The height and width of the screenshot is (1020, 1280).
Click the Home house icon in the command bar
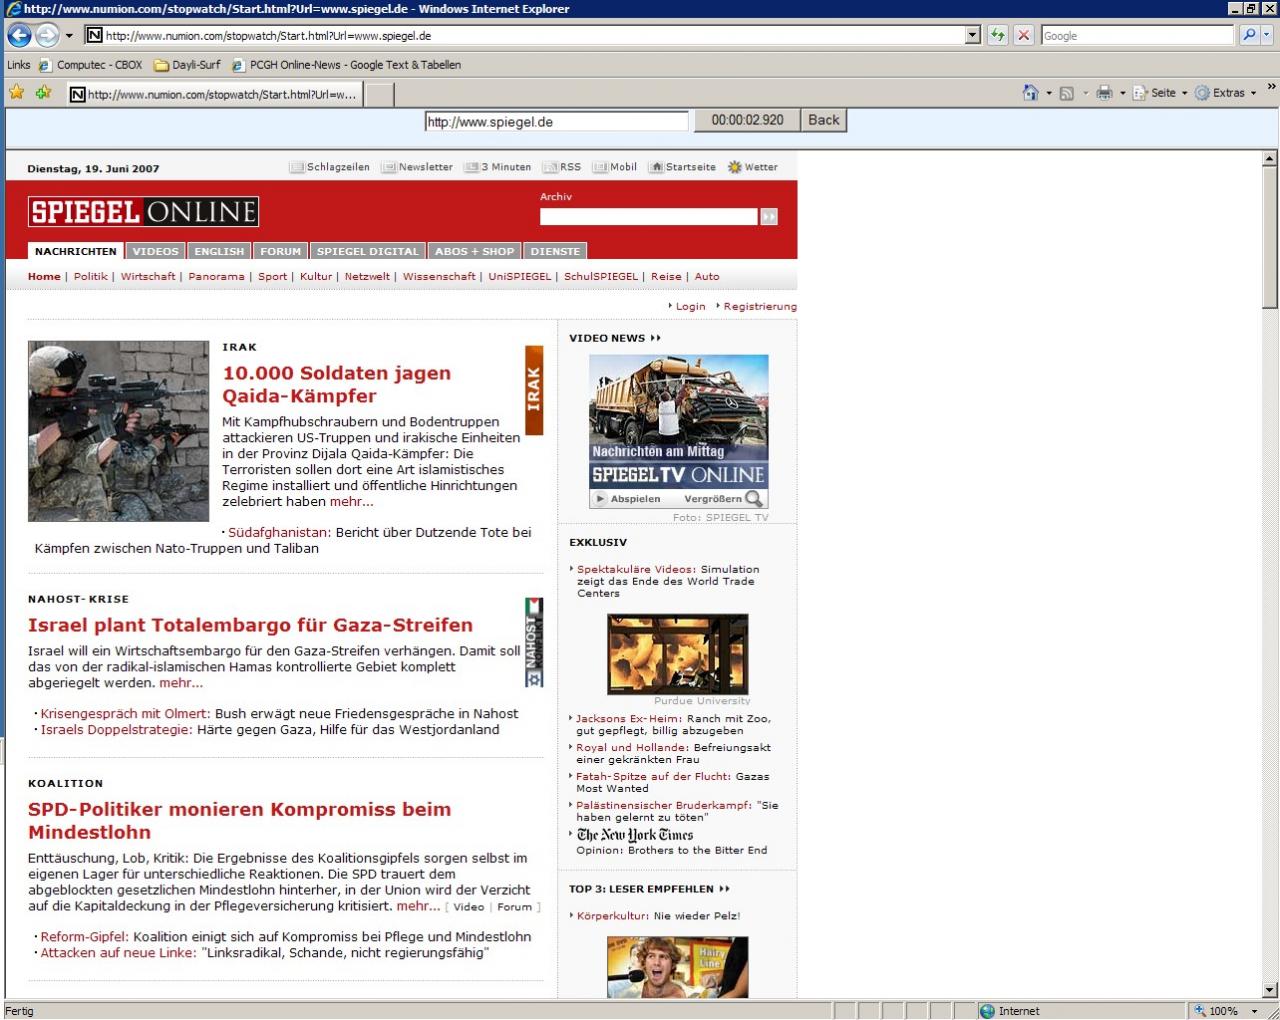(1030, 93)
